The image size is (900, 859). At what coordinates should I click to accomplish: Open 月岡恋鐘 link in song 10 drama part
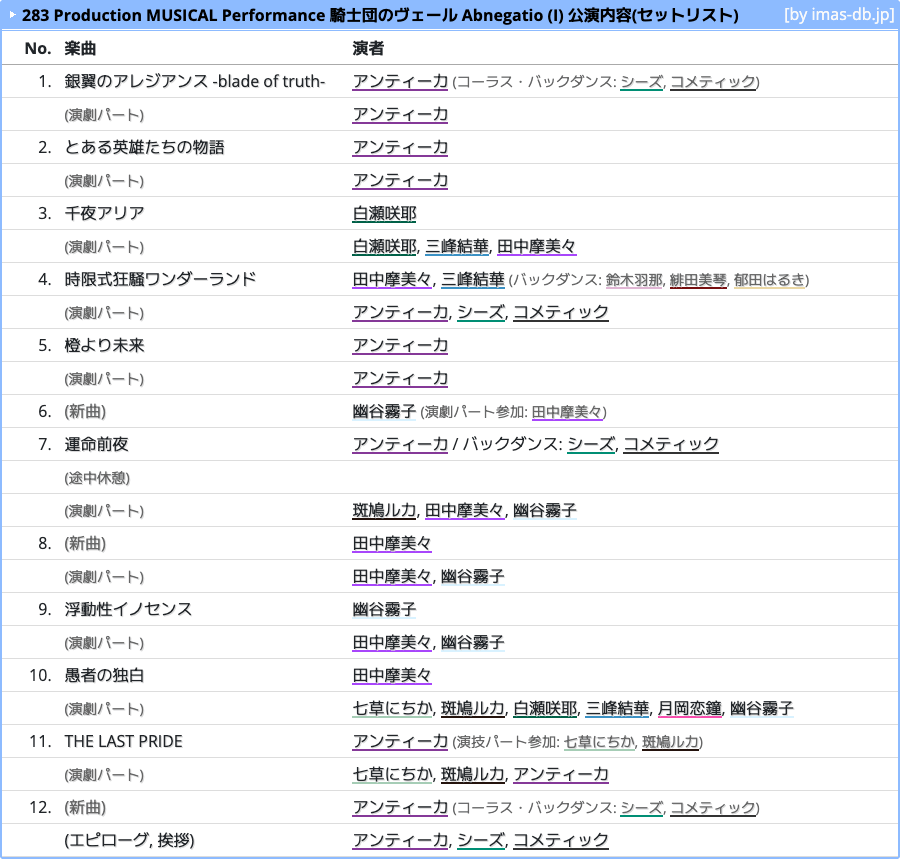tap(689, 708)
